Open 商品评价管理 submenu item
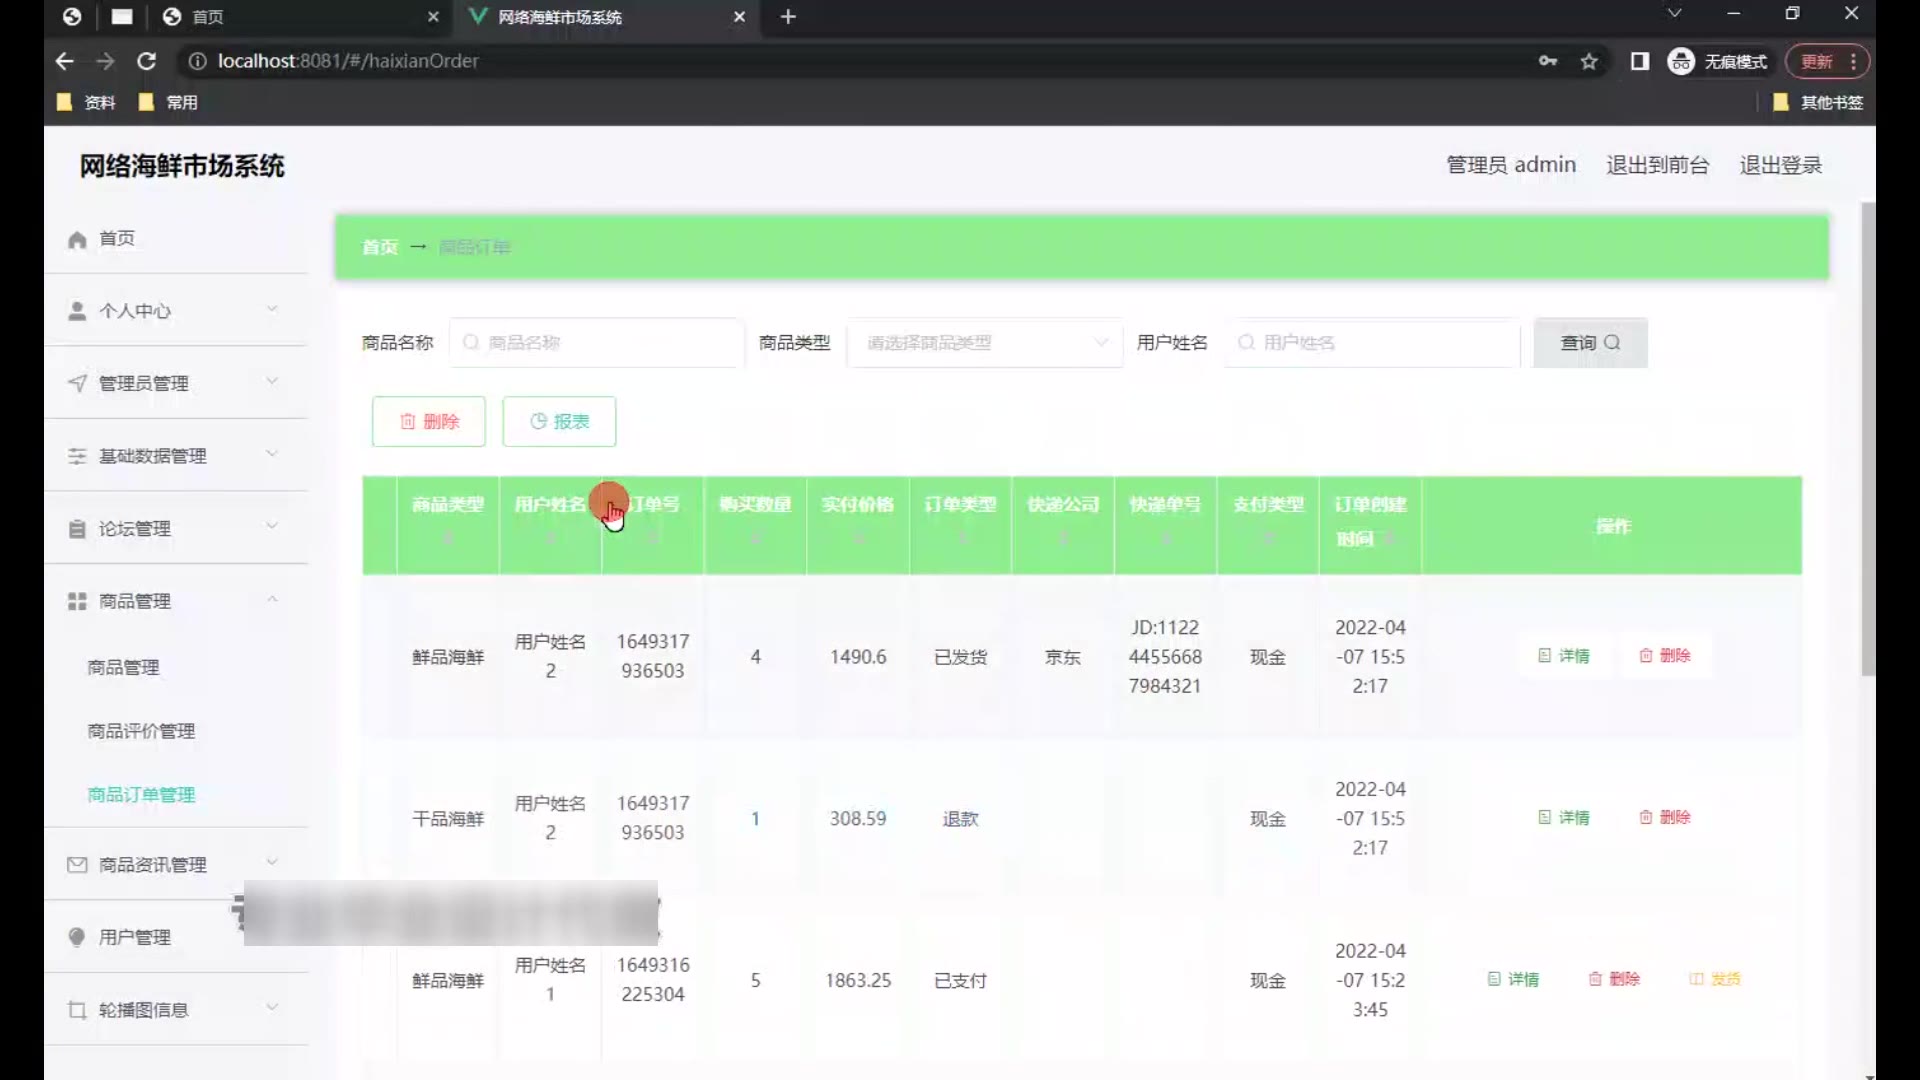Viewport: 1920px width, 1080px height. [141, 731]
